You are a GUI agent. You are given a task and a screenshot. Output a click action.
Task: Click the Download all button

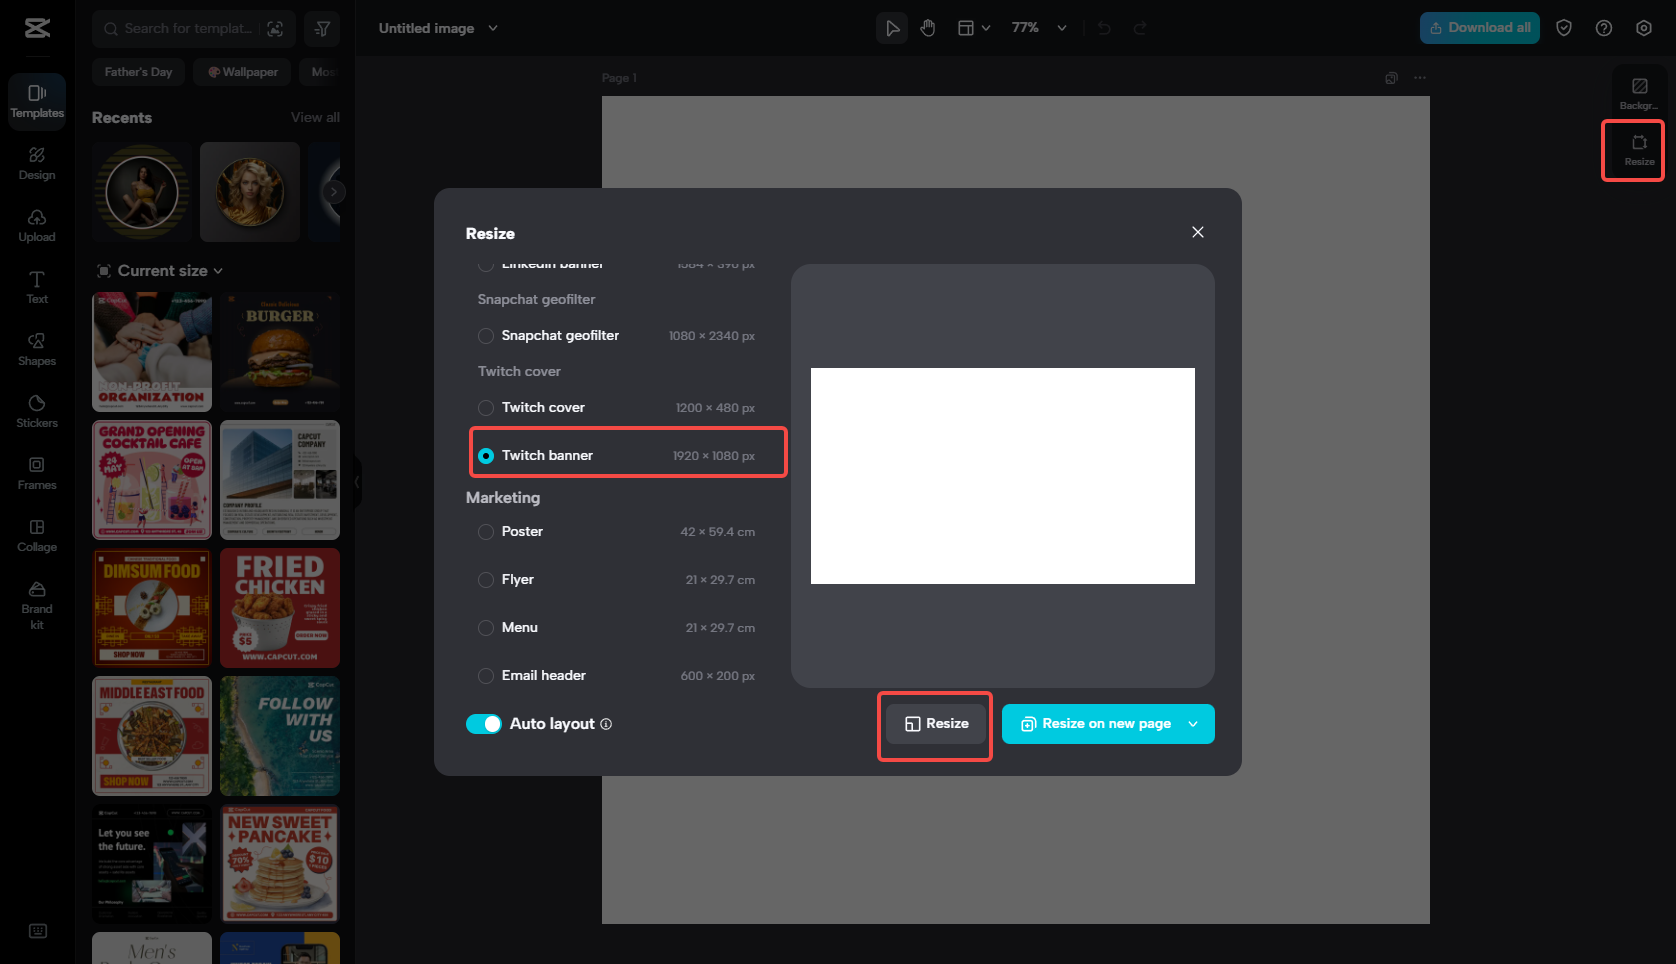1479,27
